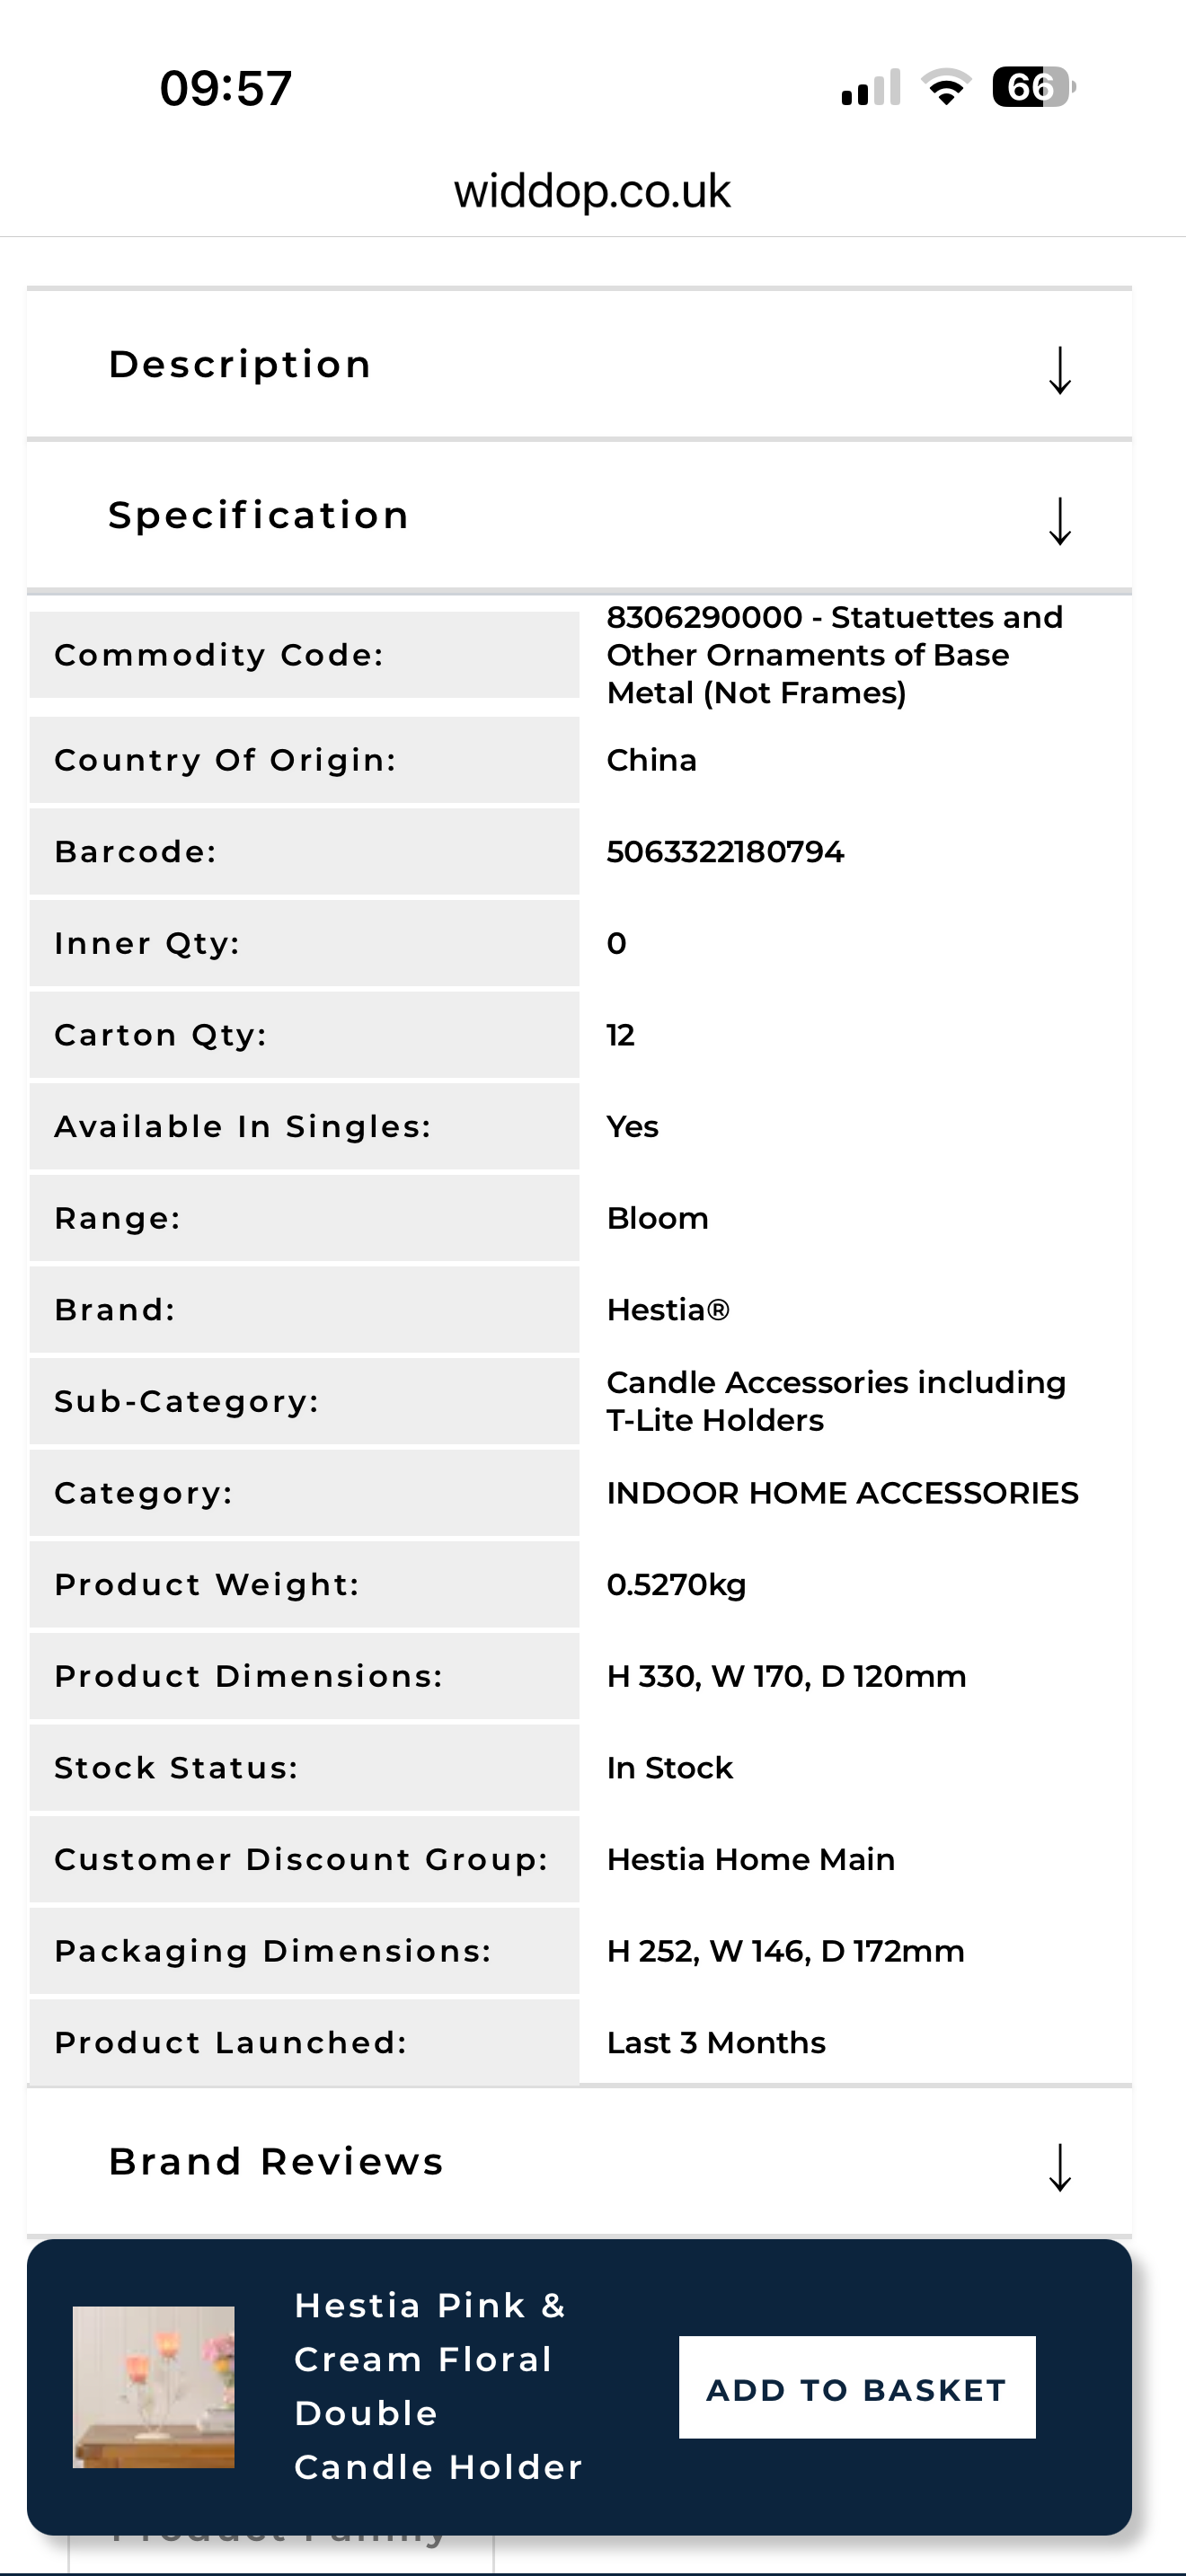Expand the Description section arrow

1060,370
